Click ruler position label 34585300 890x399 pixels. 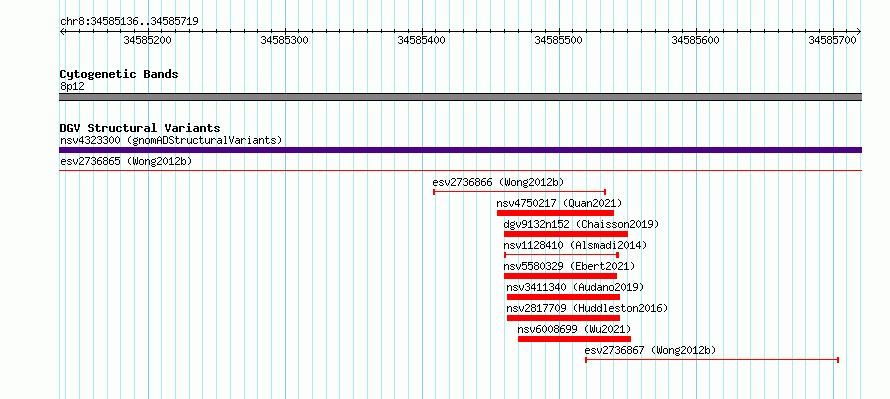coord(284,40)
